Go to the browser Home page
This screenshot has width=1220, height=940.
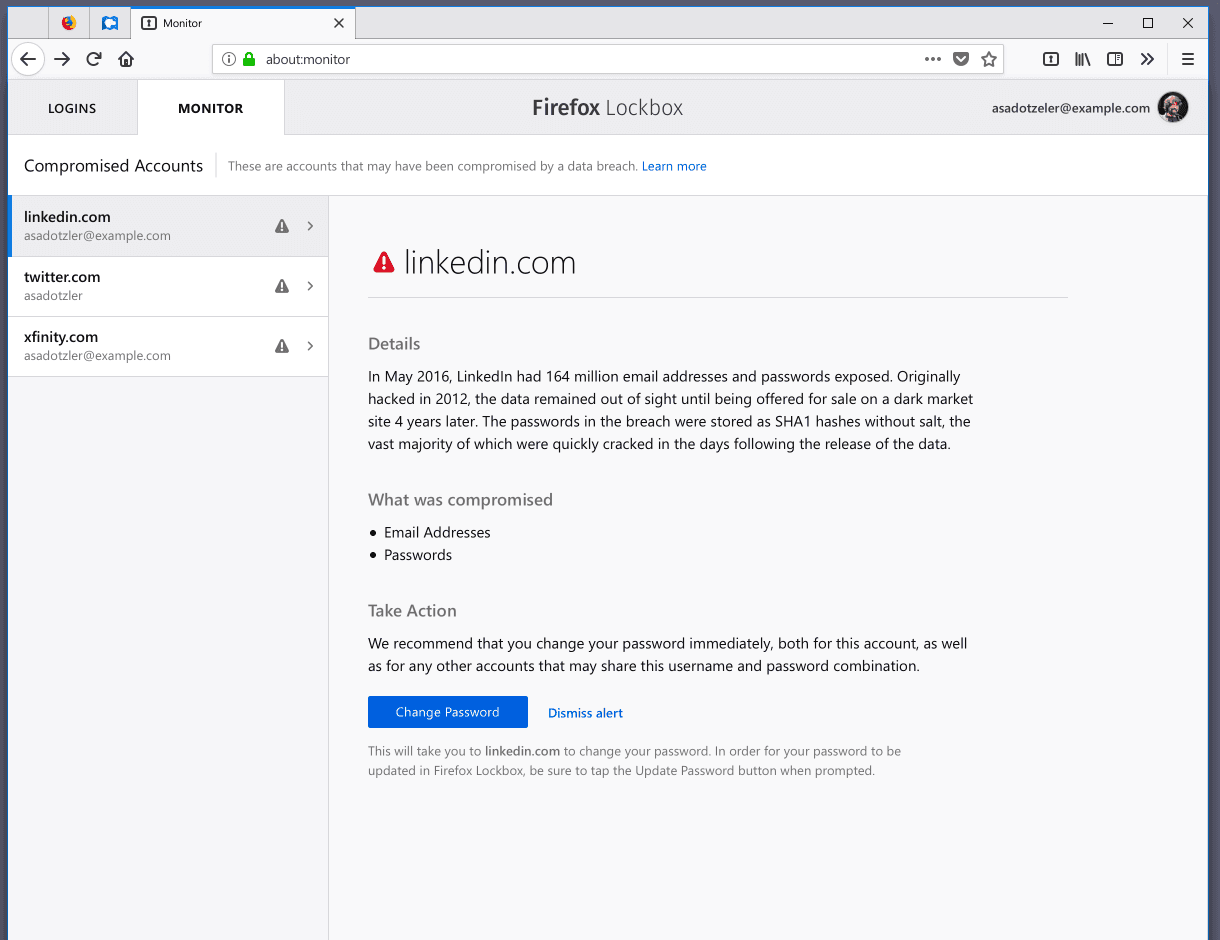(x=126, y=59)
